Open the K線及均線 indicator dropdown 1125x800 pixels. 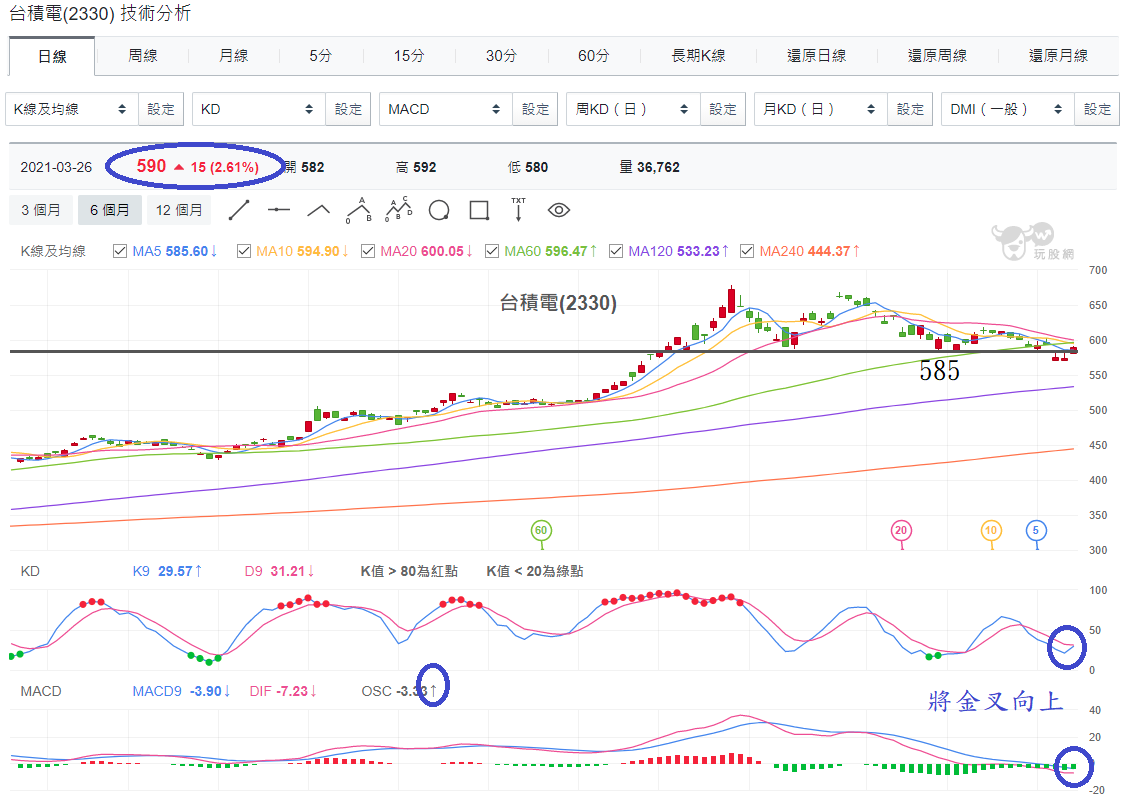click(72, 109)
